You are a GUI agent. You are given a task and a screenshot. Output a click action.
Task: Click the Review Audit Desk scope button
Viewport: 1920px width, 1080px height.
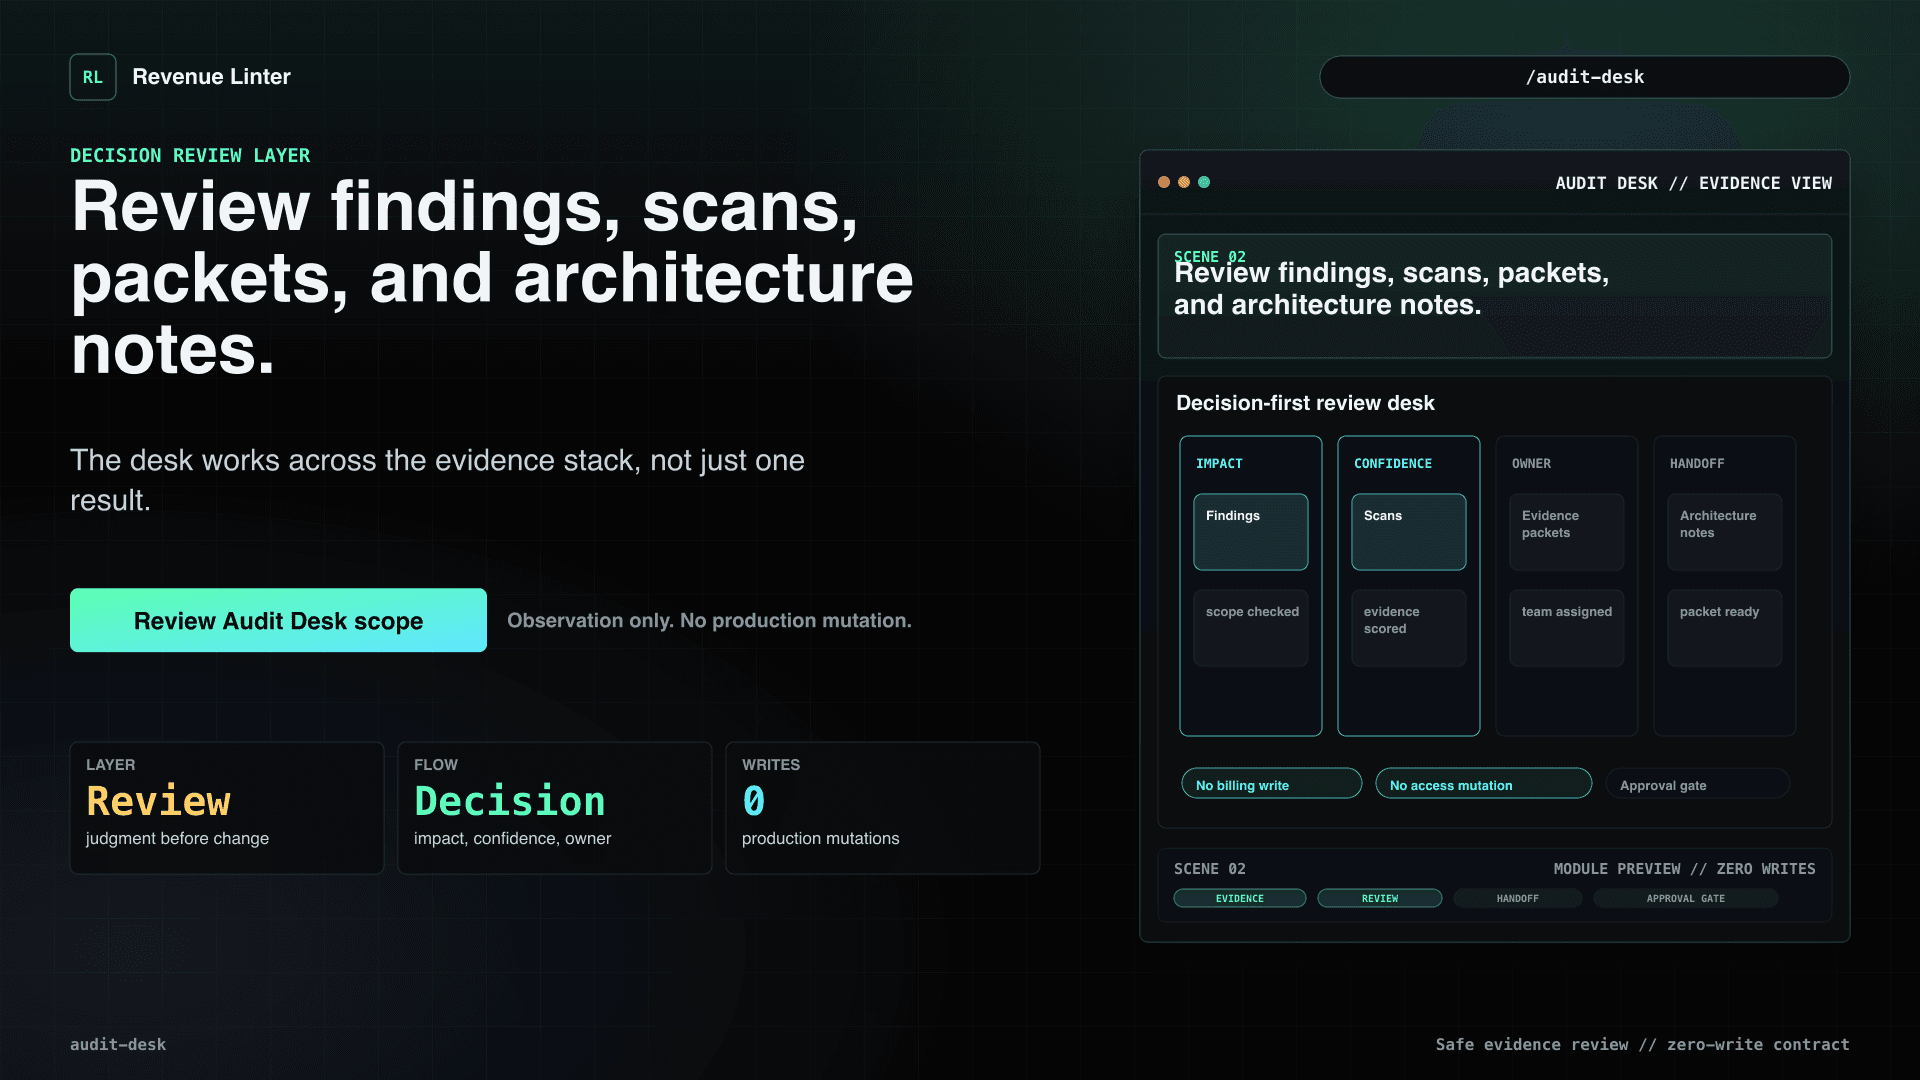pos(278,620)
